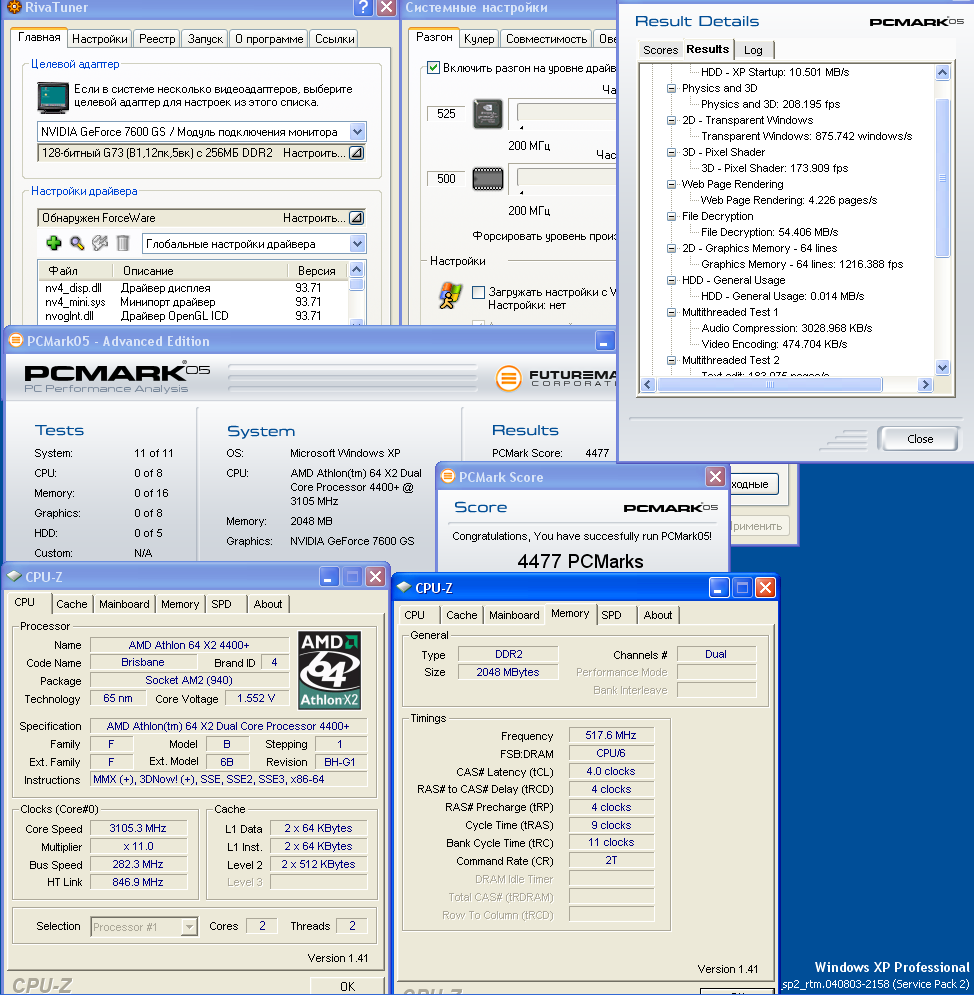Open Mainboard tab in left CPU-Z window
This screenshot has height=995, width=974.
pyautogui.click(x=124, y=604)
